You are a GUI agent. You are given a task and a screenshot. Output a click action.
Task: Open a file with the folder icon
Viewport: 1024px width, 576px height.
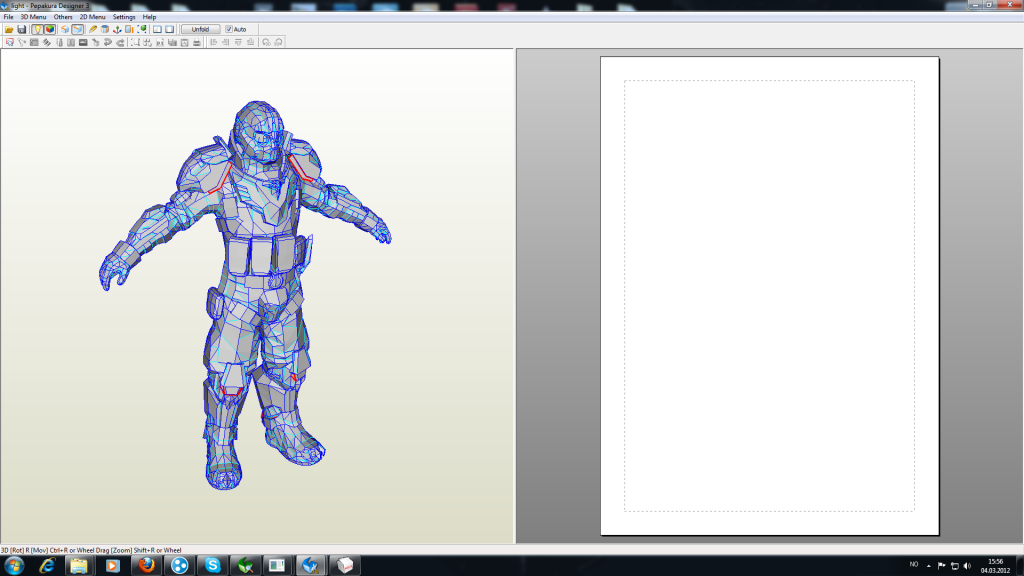point(9,29)
